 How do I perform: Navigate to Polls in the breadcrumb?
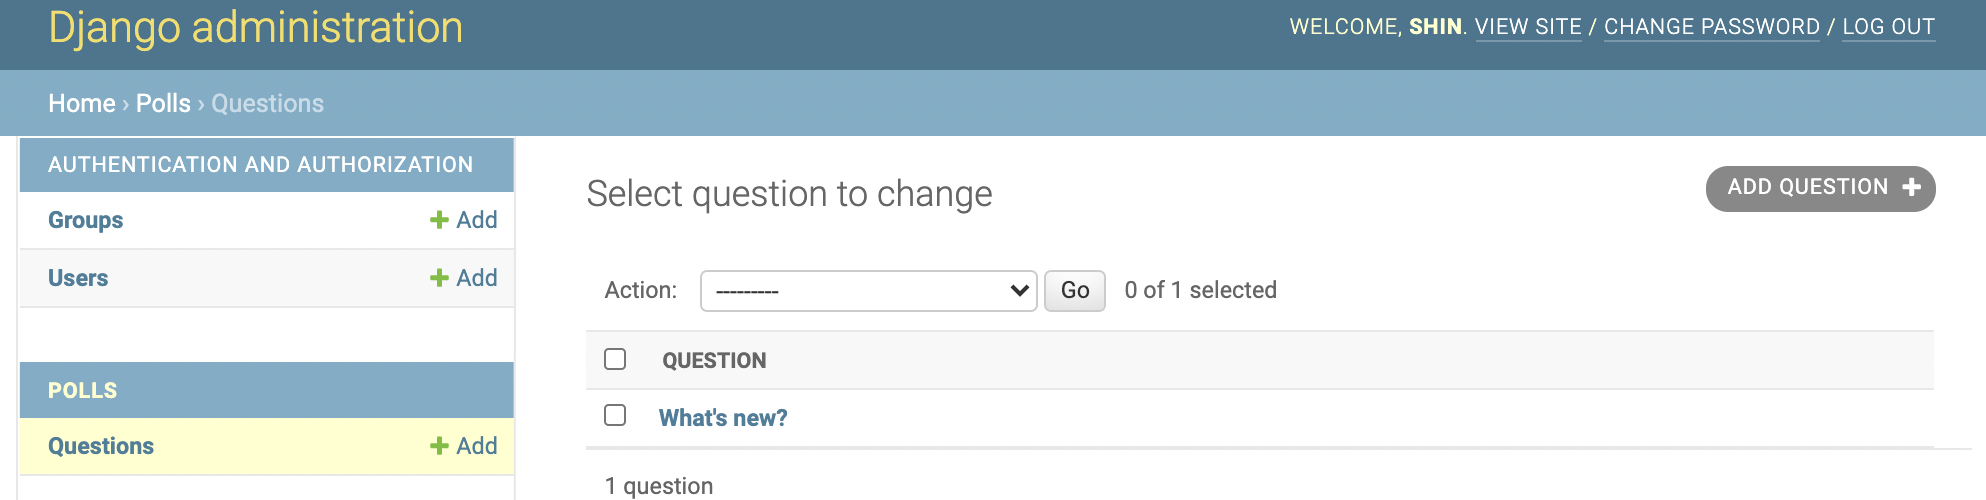(163, 103)
